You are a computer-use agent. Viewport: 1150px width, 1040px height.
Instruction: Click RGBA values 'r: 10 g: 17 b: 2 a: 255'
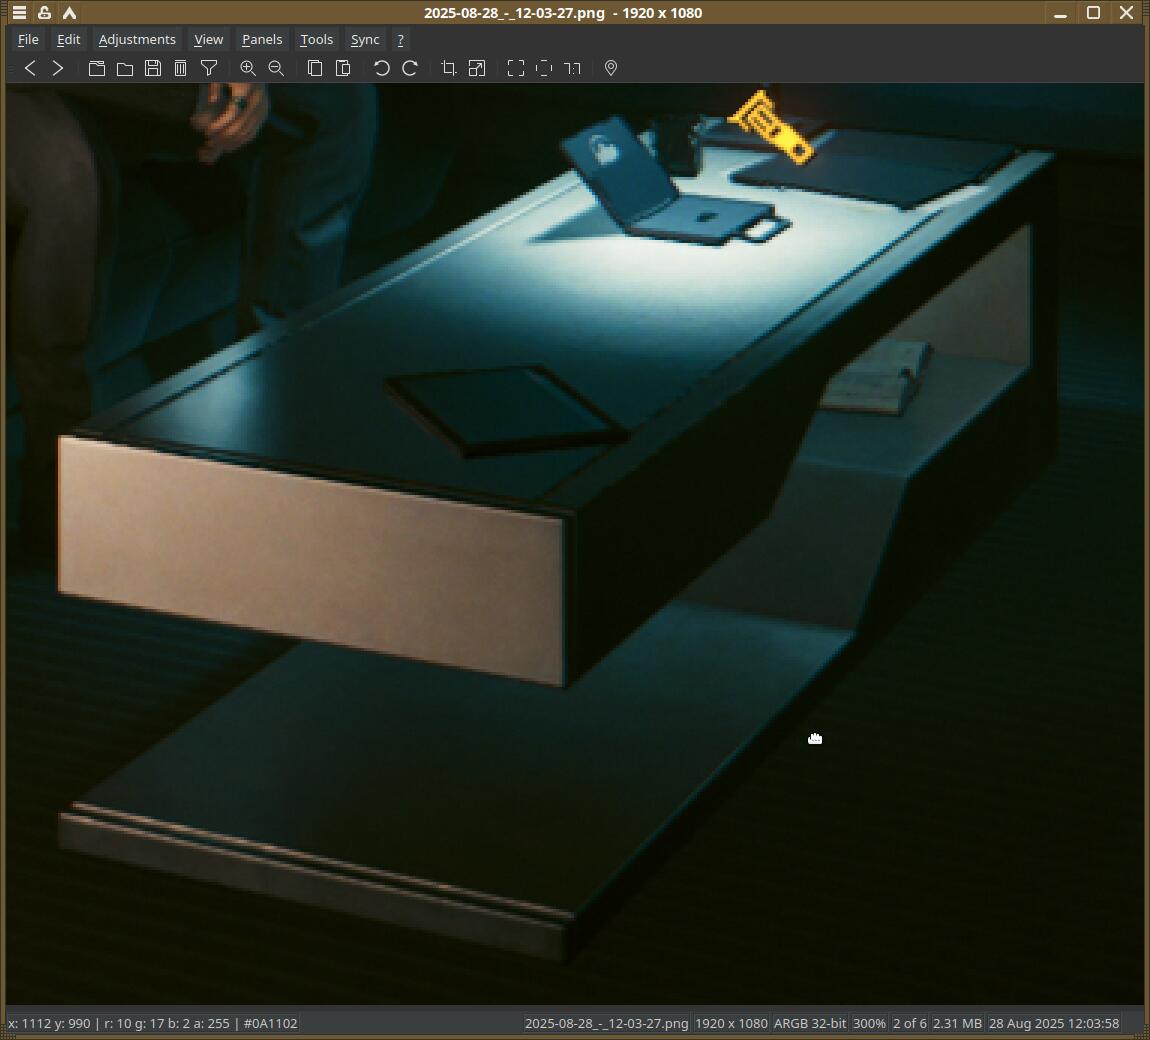(x=166, y=1023)
